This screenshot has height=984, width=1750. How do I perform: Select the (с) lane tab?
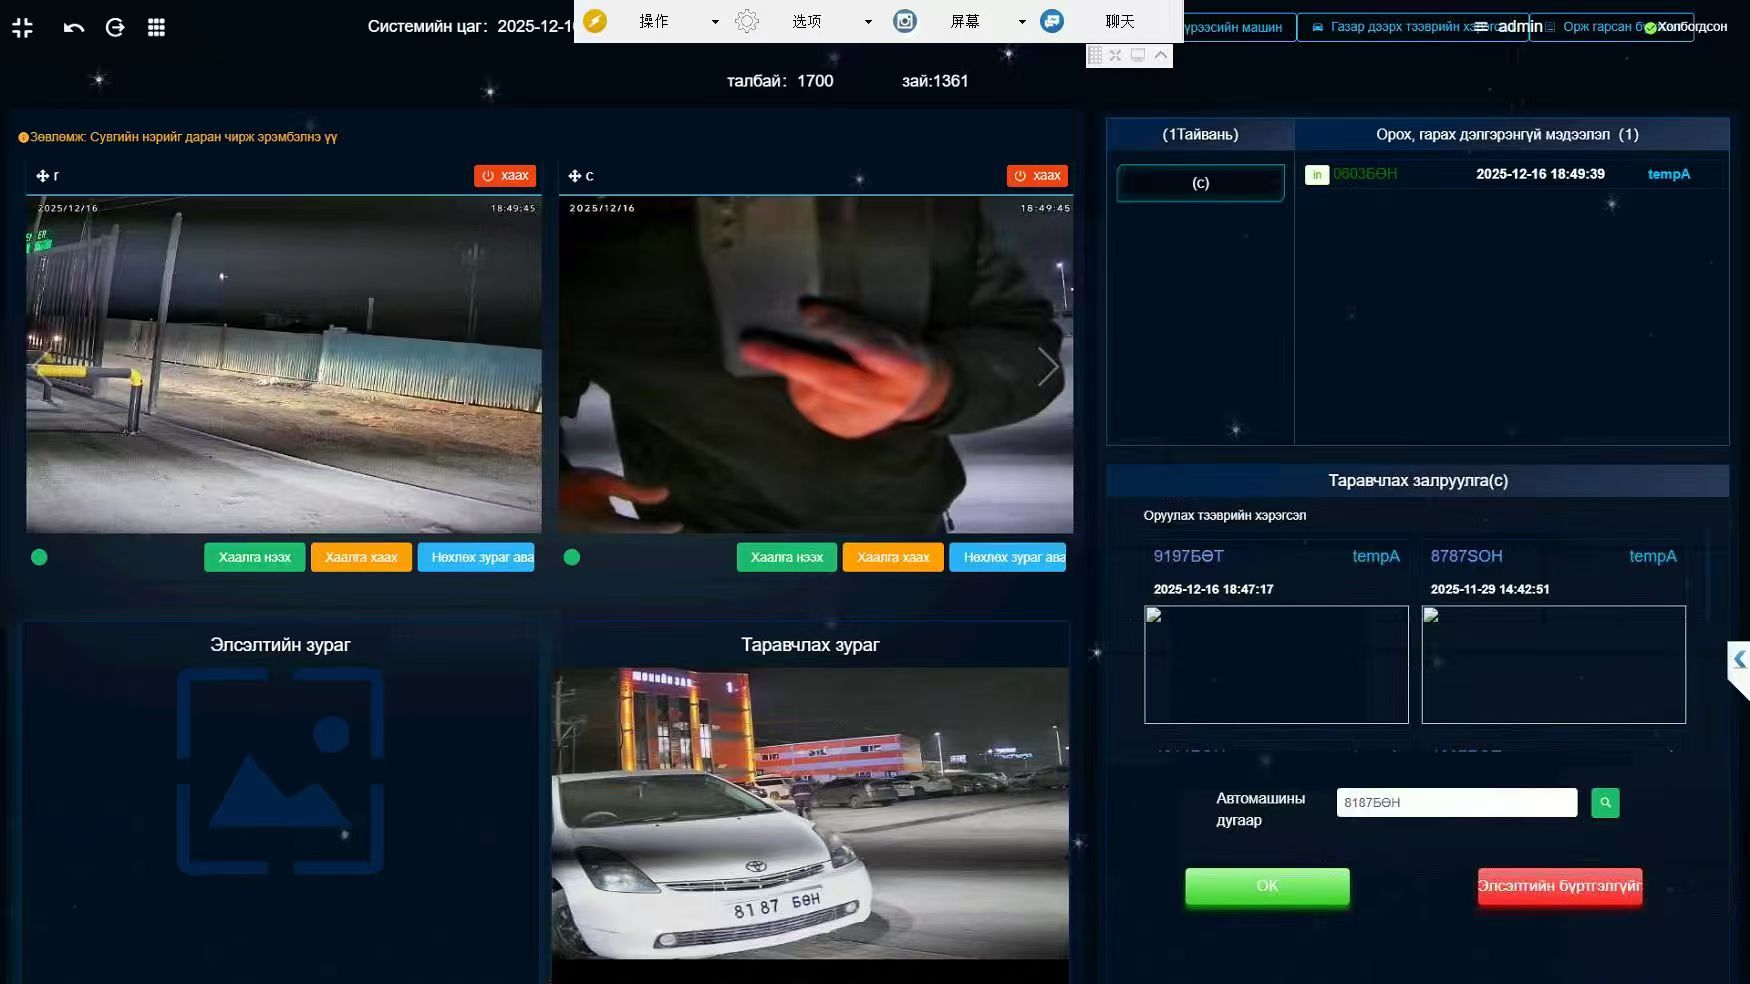point(1201,183)
